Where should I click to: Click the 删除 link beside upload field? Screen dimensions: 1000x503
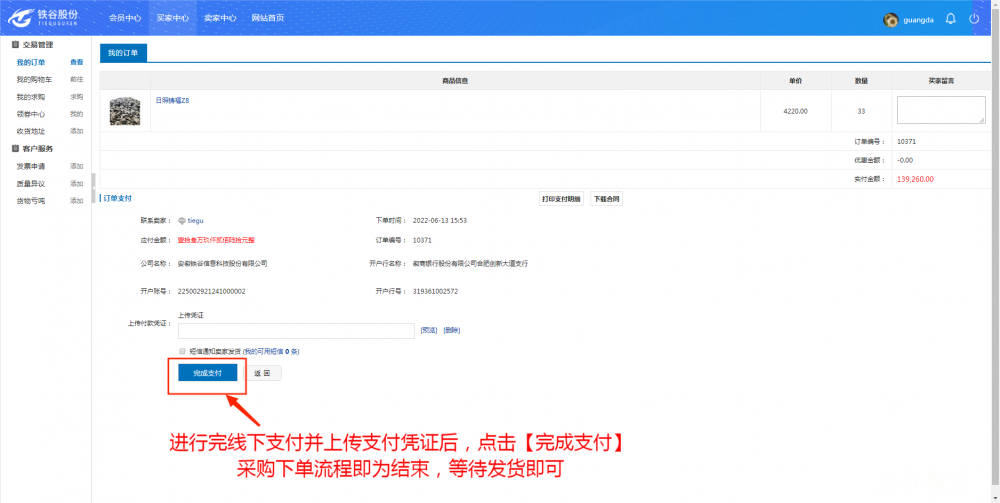(452, 330)
